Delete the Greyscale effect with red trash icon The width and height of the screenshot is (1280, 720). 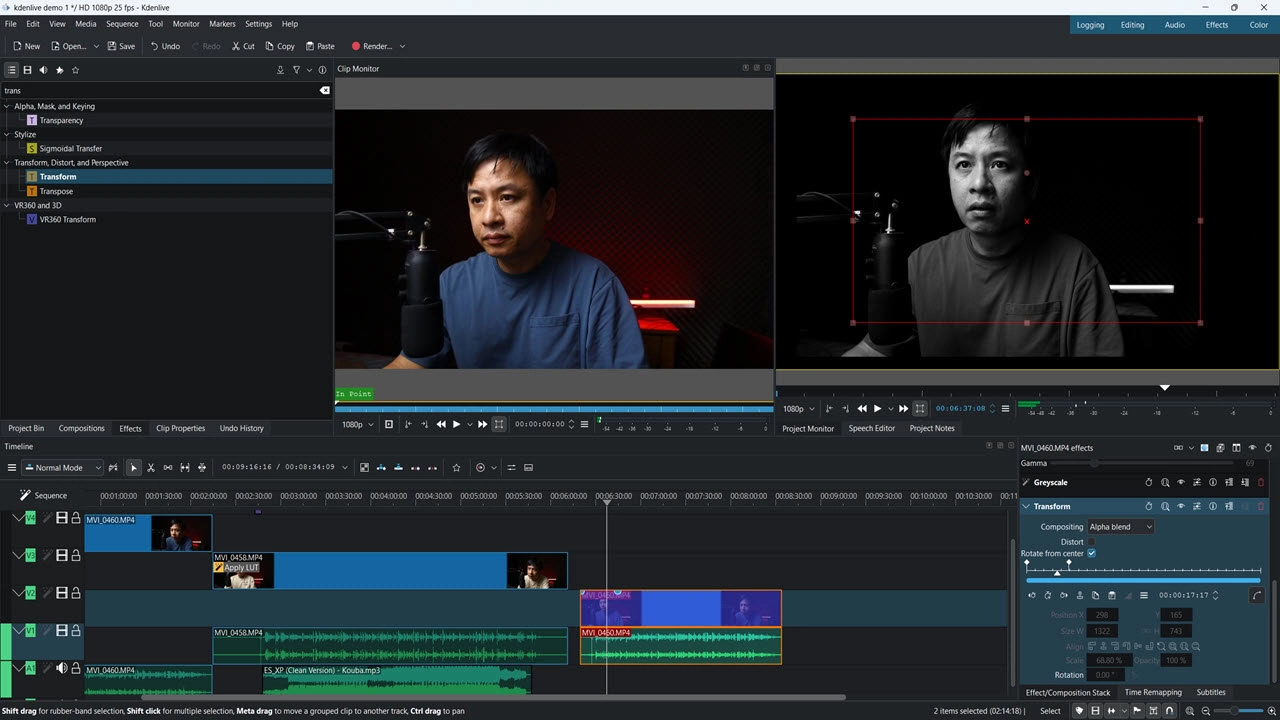[1260, 482]
